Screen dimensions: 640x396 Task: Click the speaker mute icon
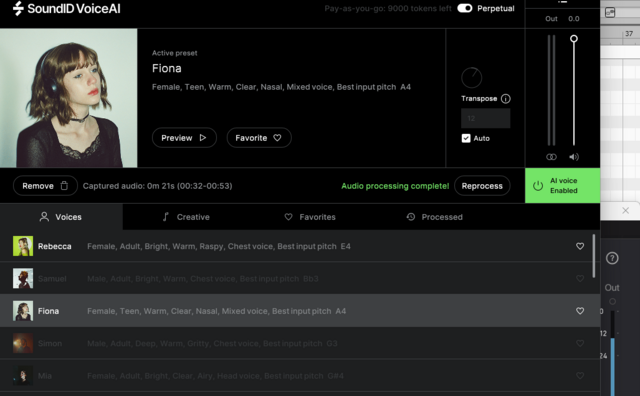[574, 157]
